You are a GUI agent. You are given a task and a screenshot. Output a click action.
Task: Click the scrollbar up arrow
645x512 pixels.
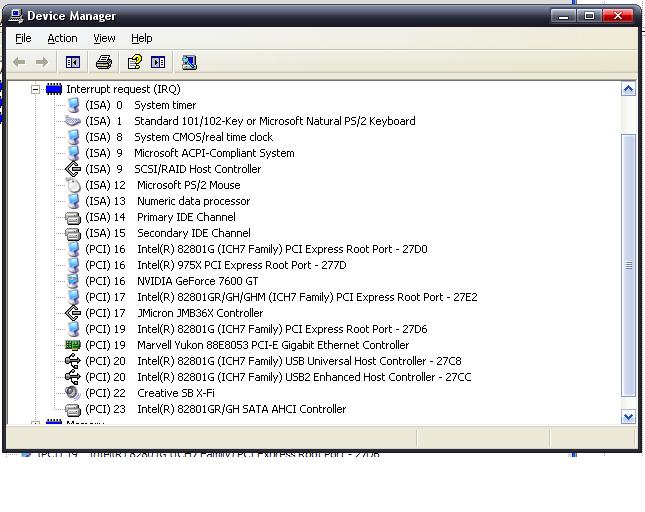[629, 89]
